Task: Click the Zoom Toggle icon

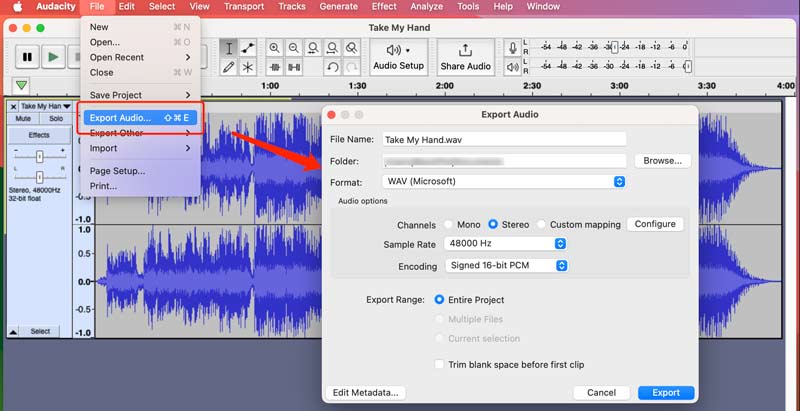Action: pyautogui.click(x=351, y=48)
